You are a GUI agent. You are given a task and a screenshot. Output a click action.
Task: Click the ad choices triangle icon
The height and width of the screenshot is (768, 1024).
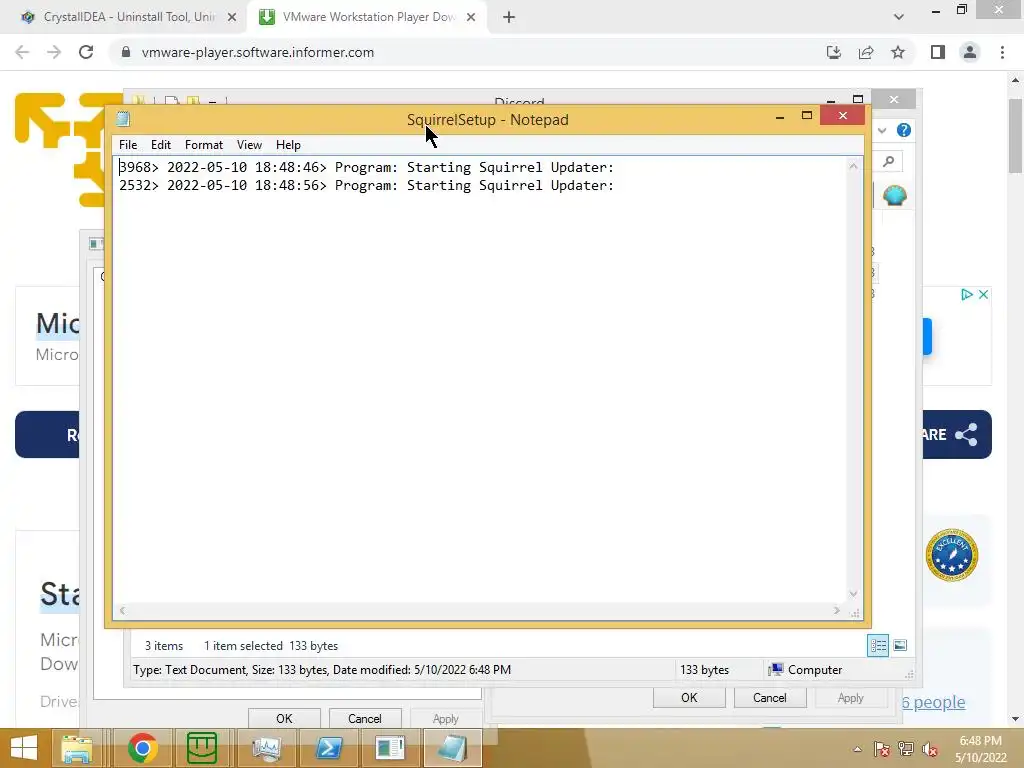(x=967, y=295)
